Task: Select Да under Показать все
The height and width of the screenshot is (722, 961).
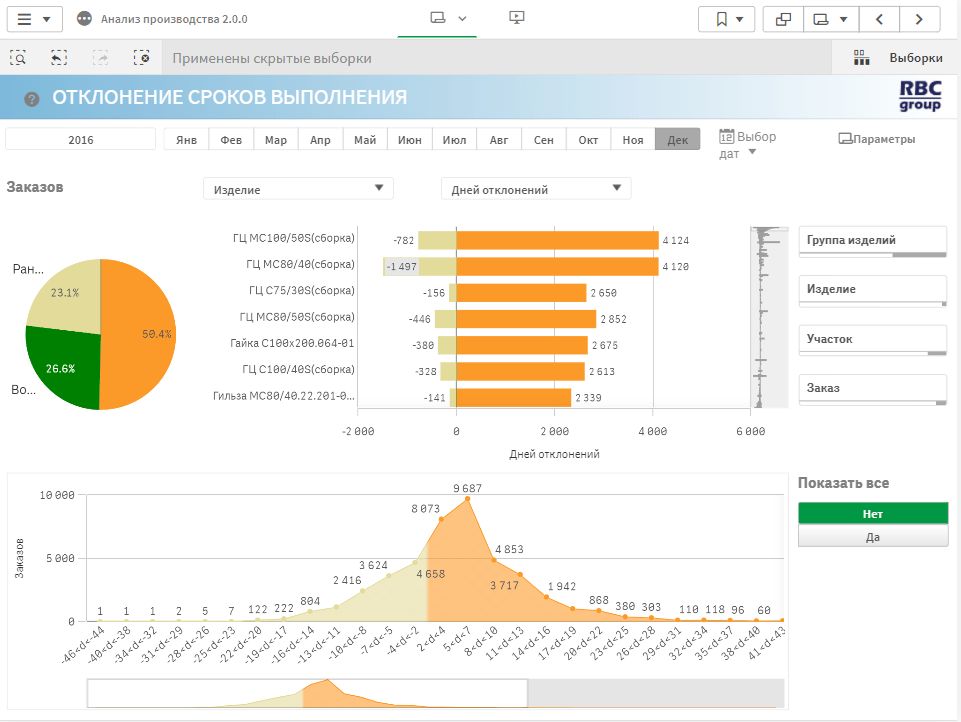Action: pos(872,536)
